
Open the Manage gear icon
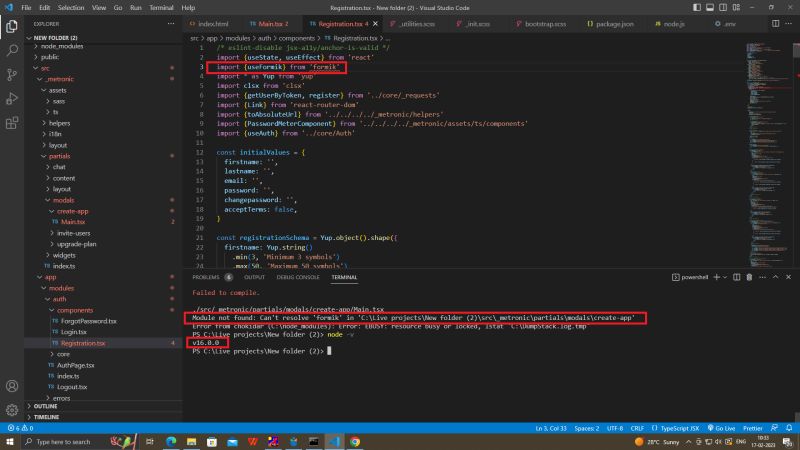(12, 410)
